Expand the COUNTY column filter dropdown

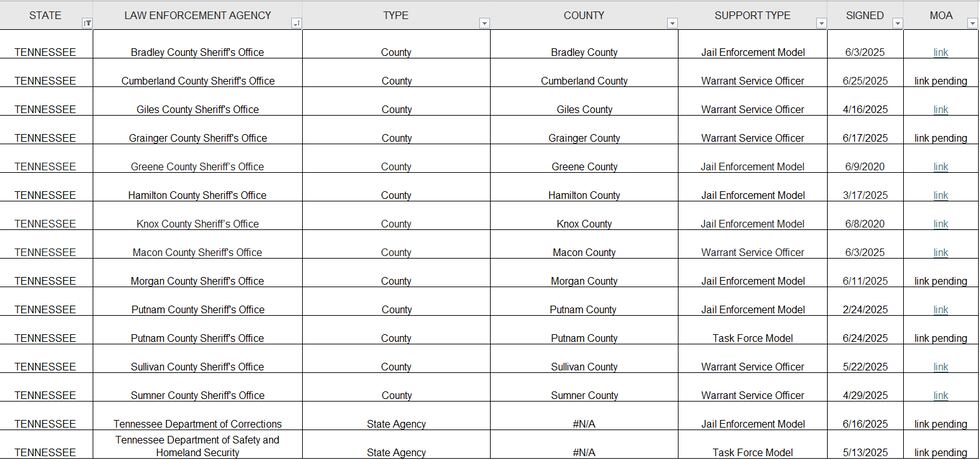[x=672, y=23]
